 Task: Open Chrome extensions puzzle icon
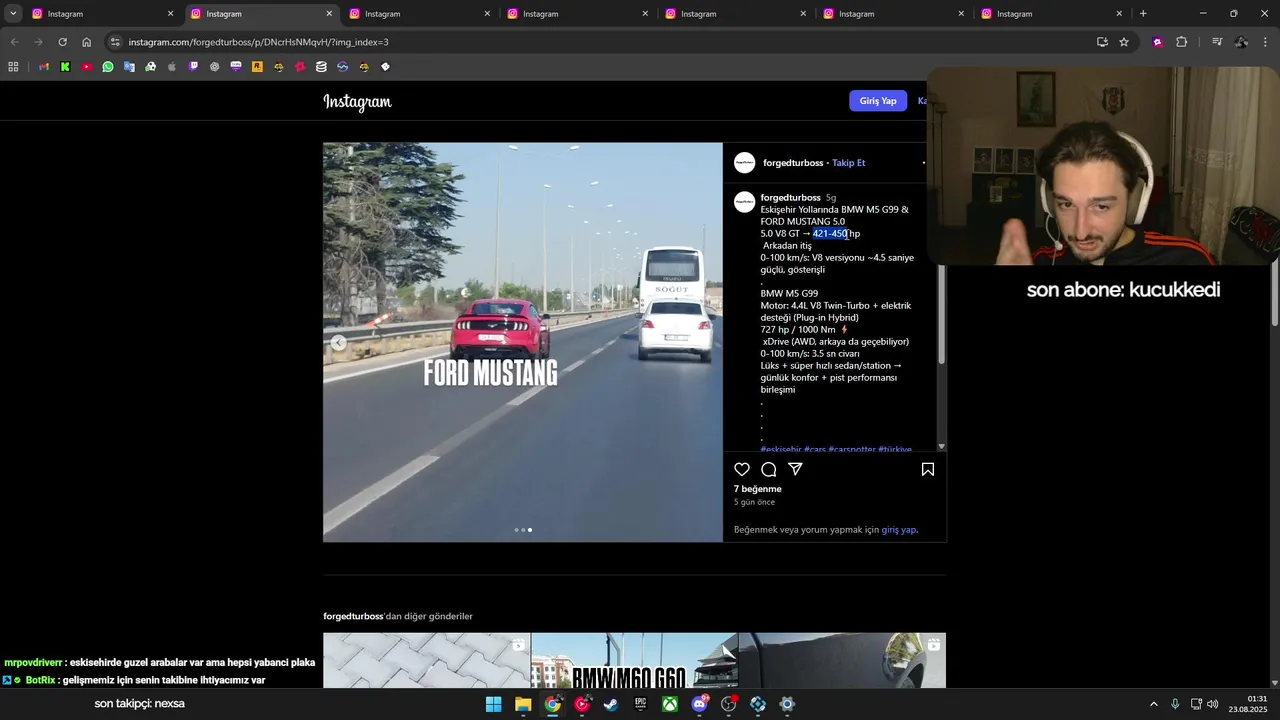point(1182,42)
